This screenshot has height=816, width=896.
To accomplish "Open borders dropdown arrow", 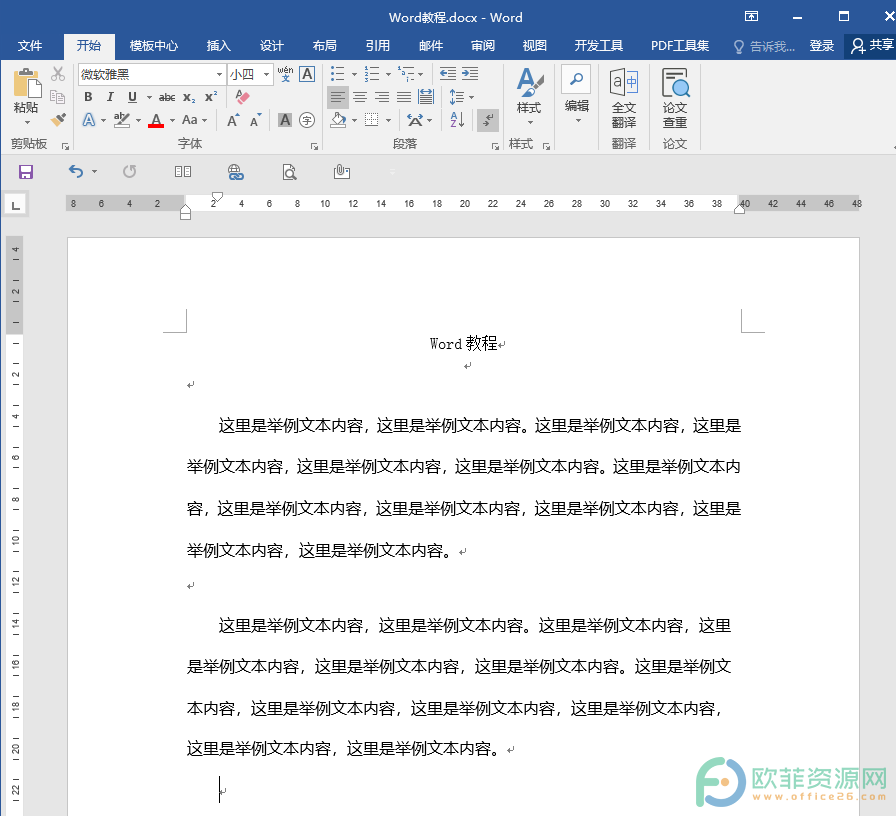I will click(x=389, y=121).
